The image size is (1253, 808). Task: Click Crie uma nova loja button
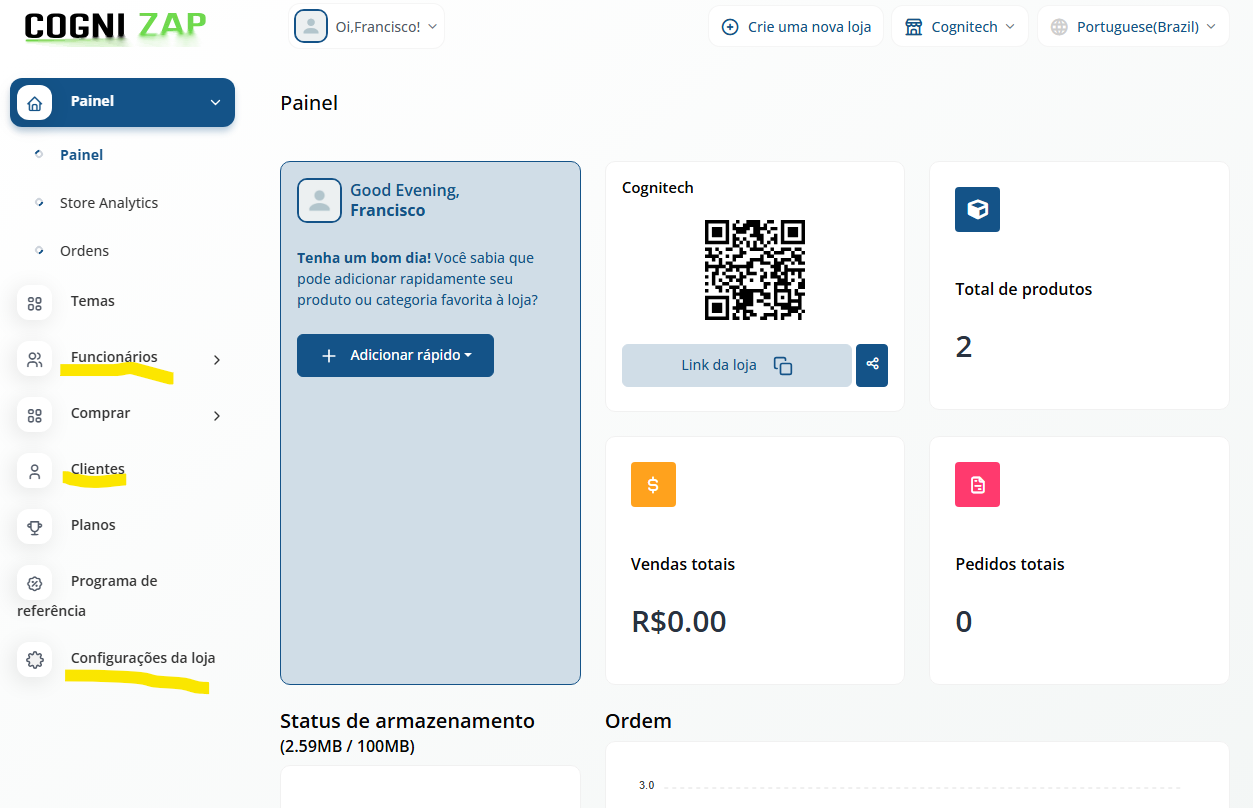[x=796, y=27]
